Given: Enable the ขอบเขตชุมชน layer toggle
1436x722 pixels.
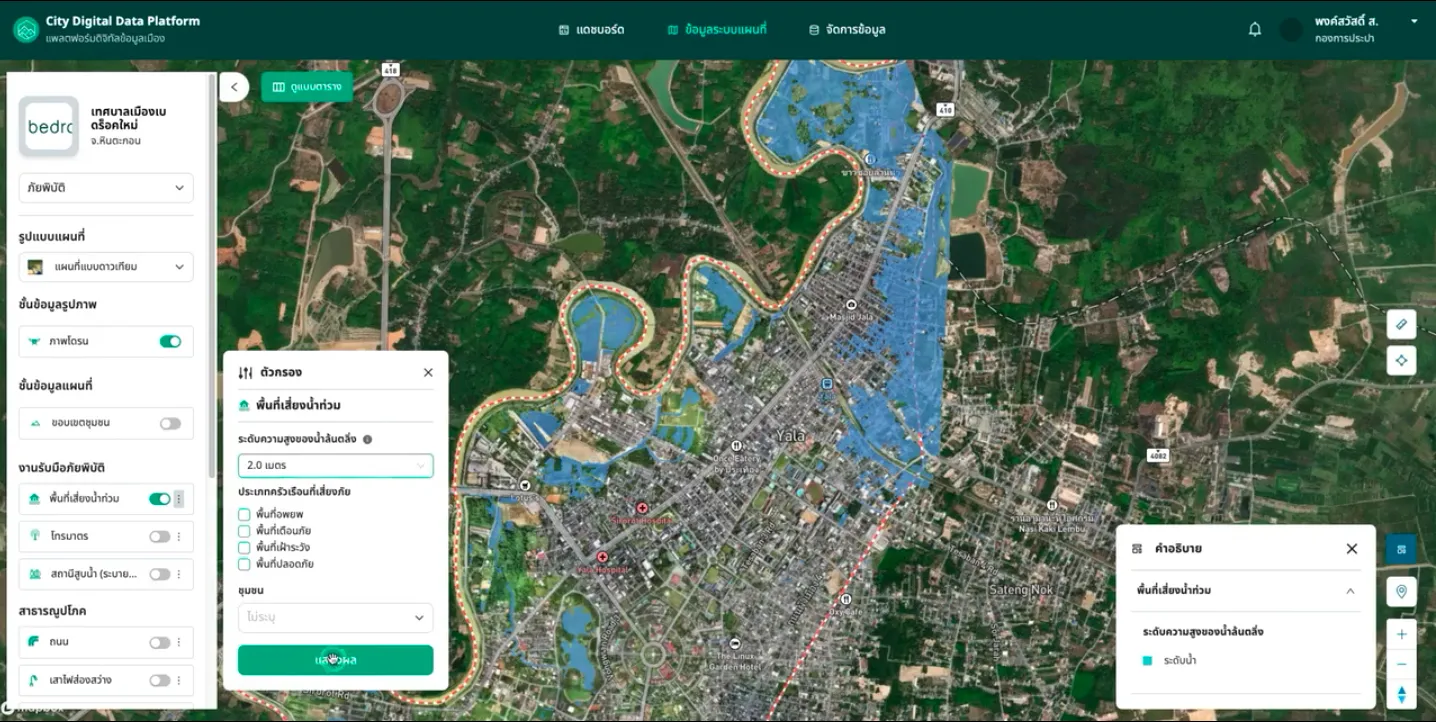Looking at the screenshot, I should (170, 423).
